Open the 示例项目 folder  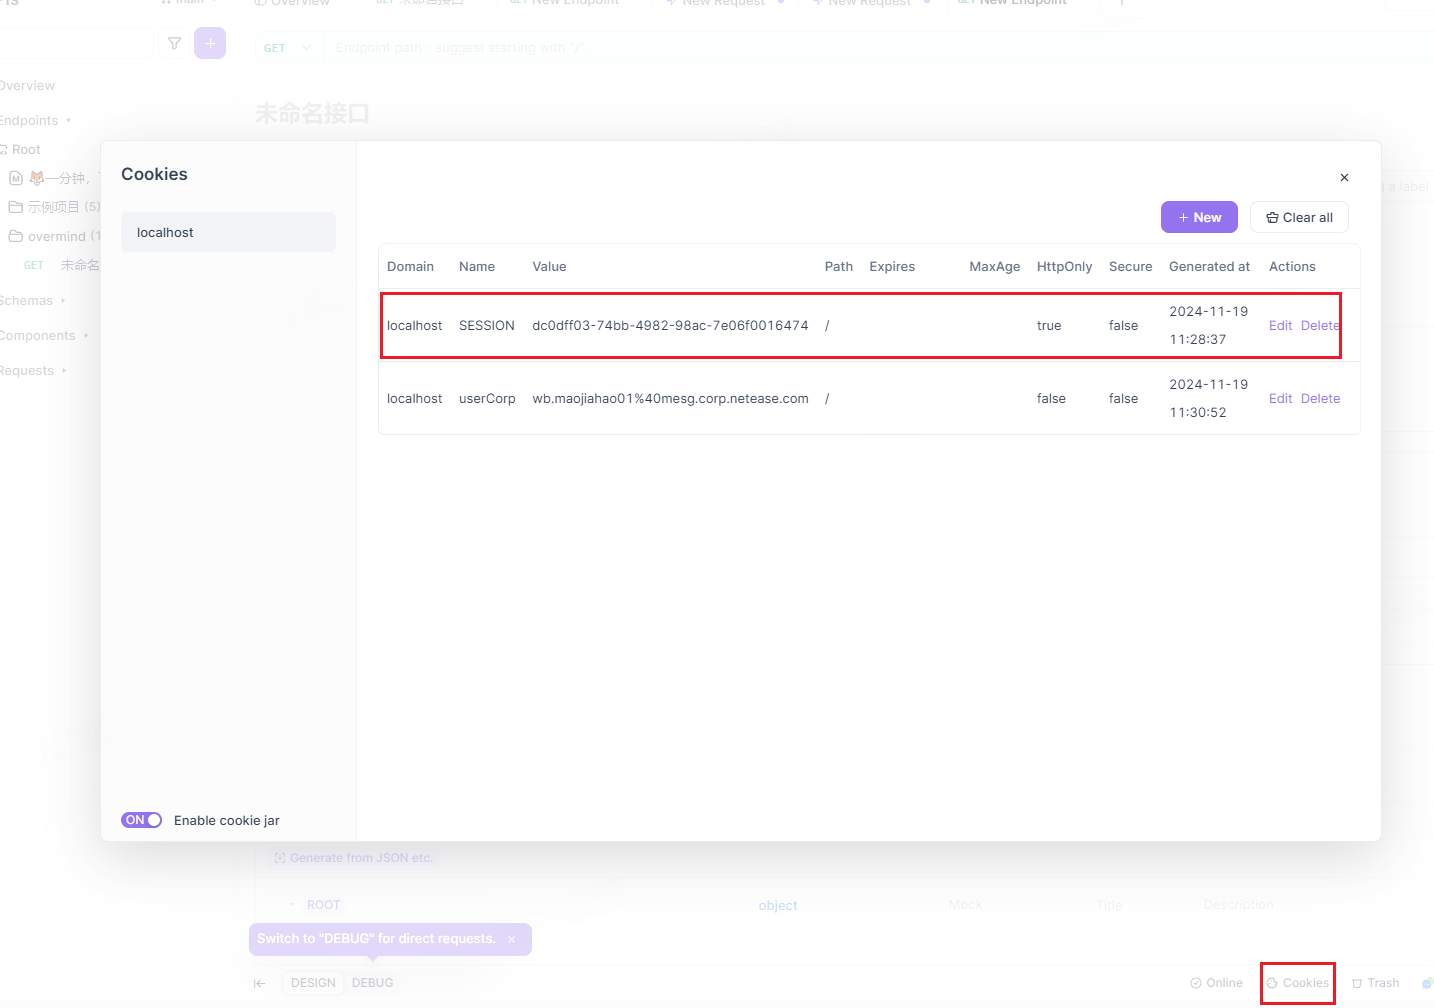(54, 207)
